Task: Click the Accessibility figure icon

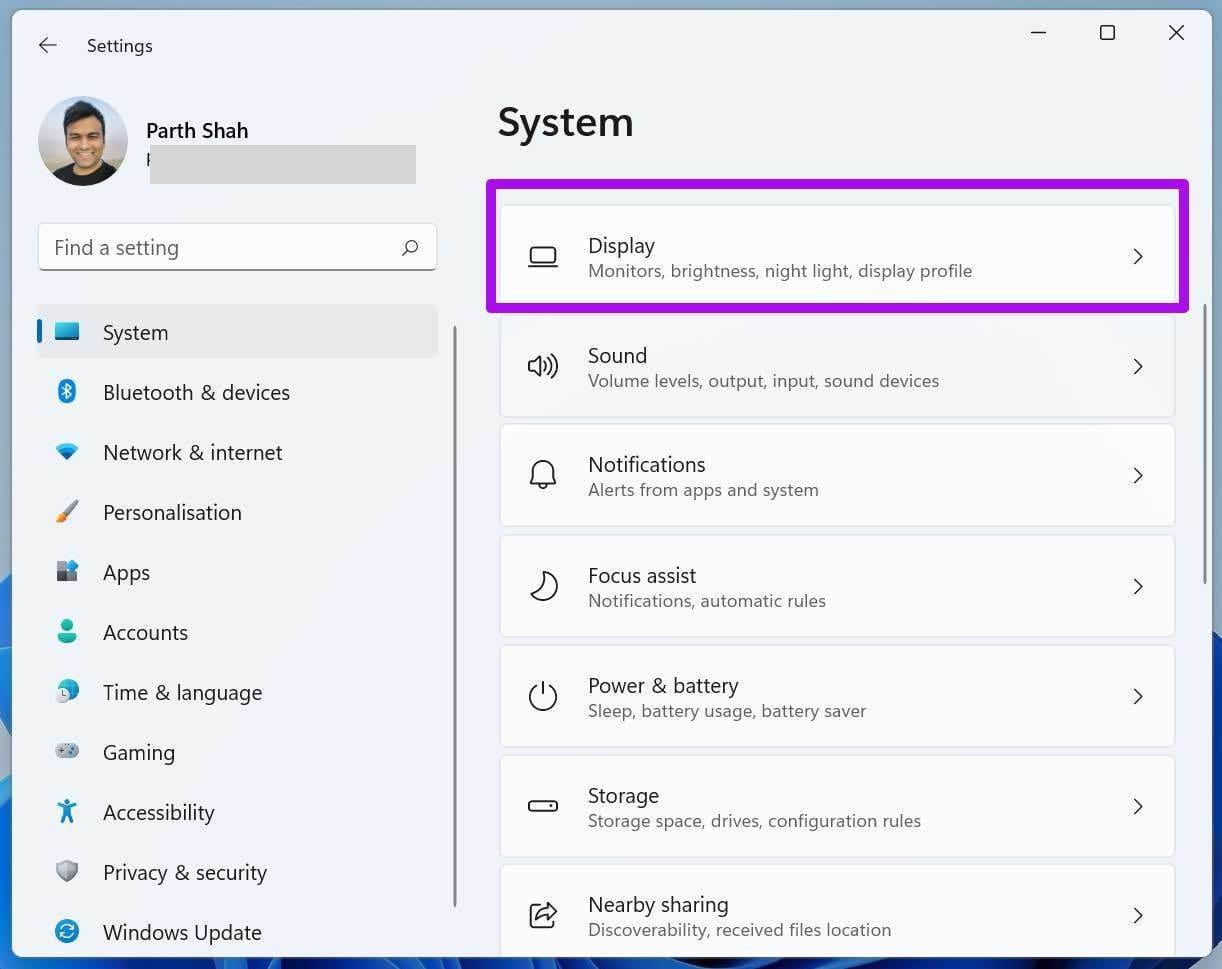Action: [67, 811]
